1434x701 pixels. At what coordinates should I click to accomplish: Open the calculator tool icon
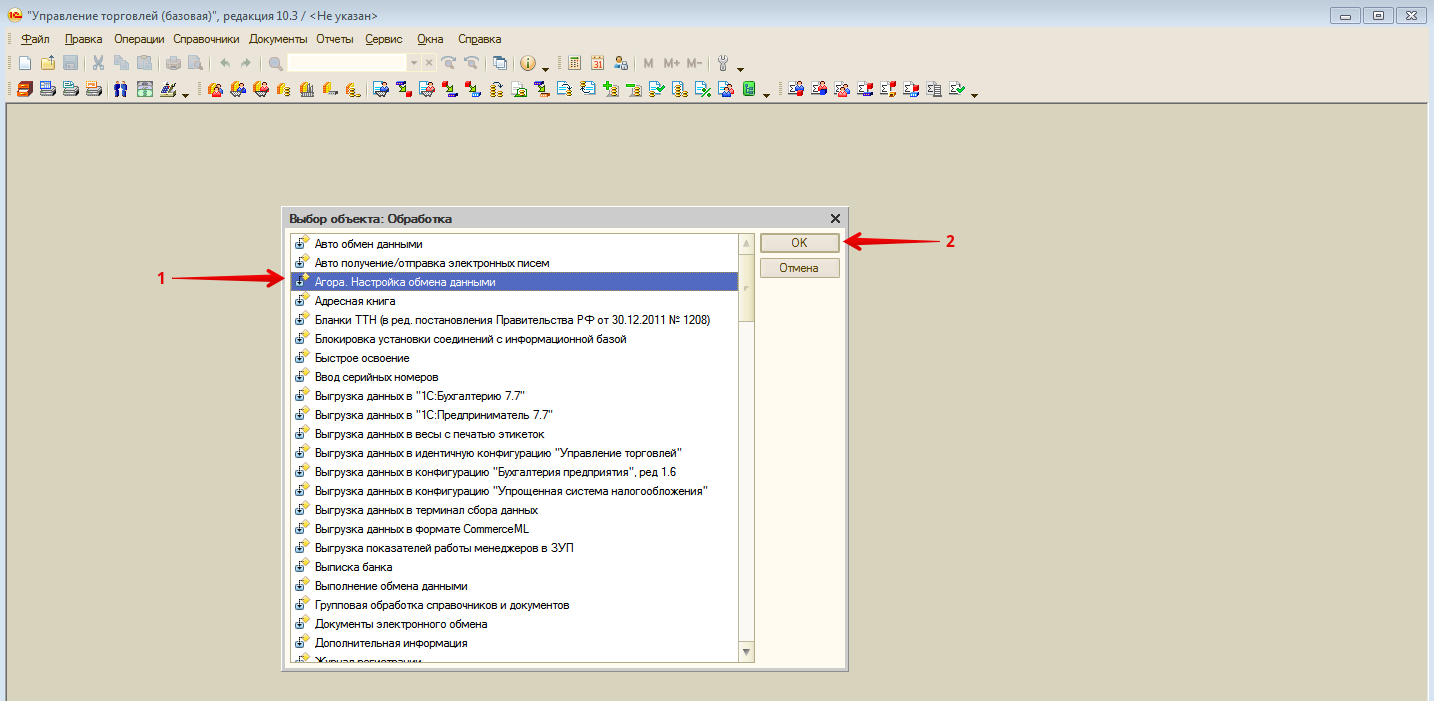[x=575, y=63]
